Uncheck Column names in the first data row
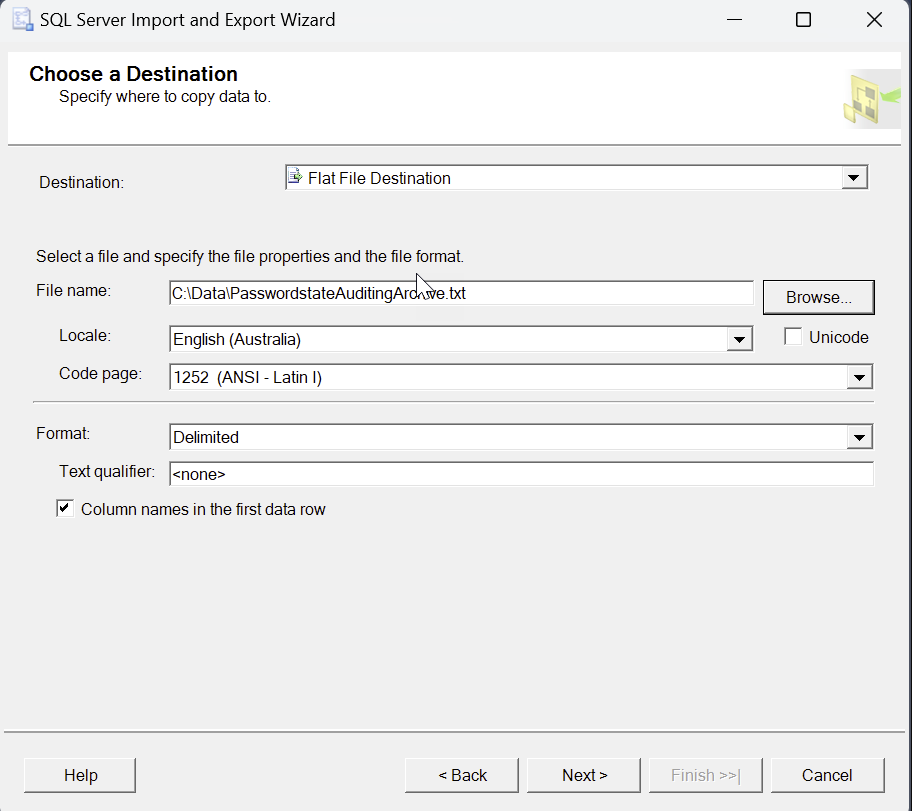Viewport: 912px width, 811px height. 65,508
